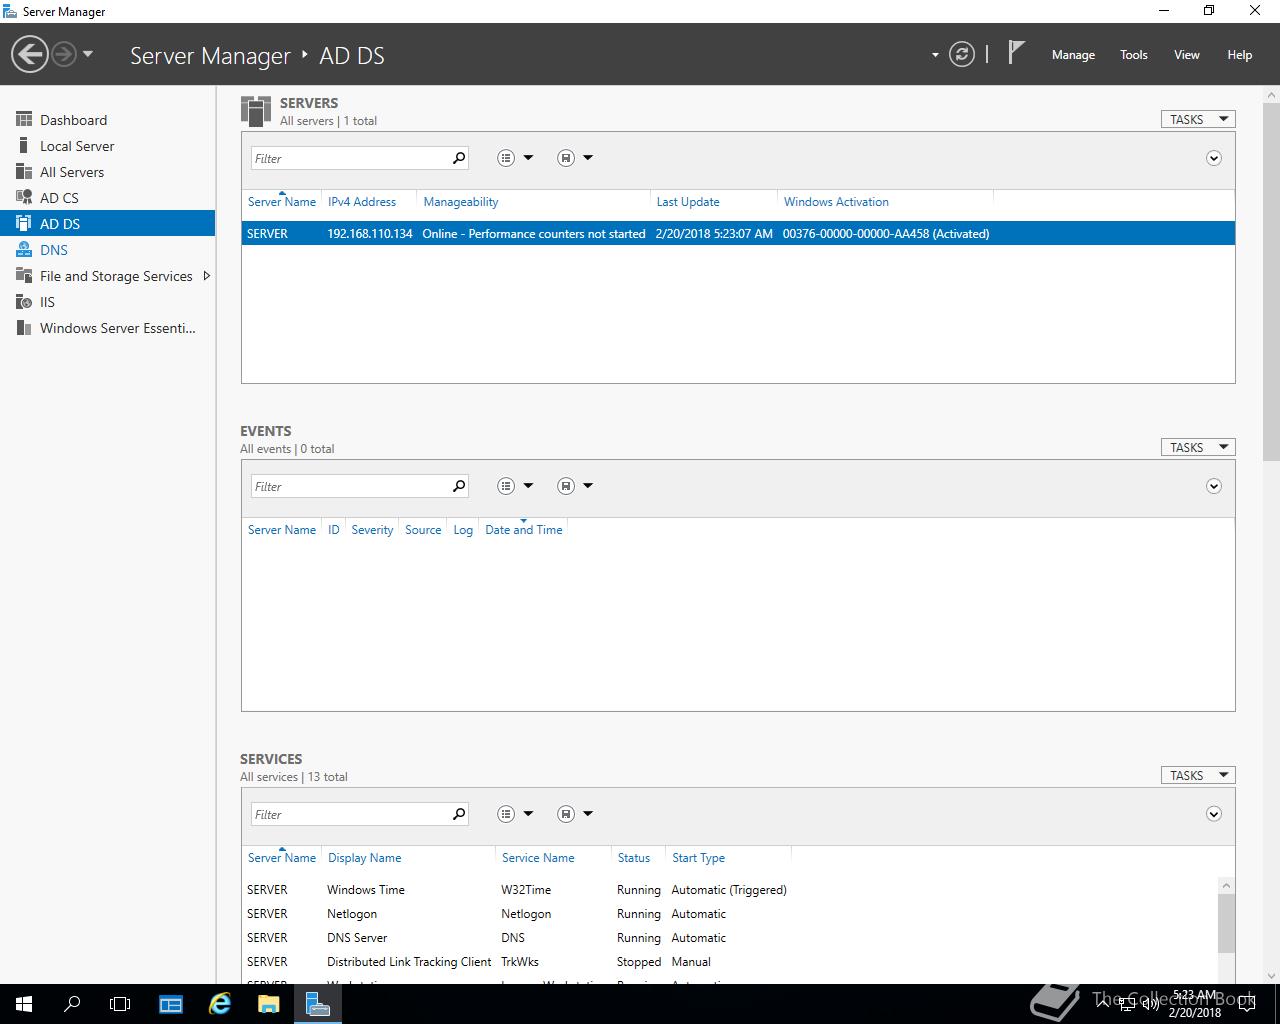
Task: Click the DNS role icon
Action: [x=24, y=250]
